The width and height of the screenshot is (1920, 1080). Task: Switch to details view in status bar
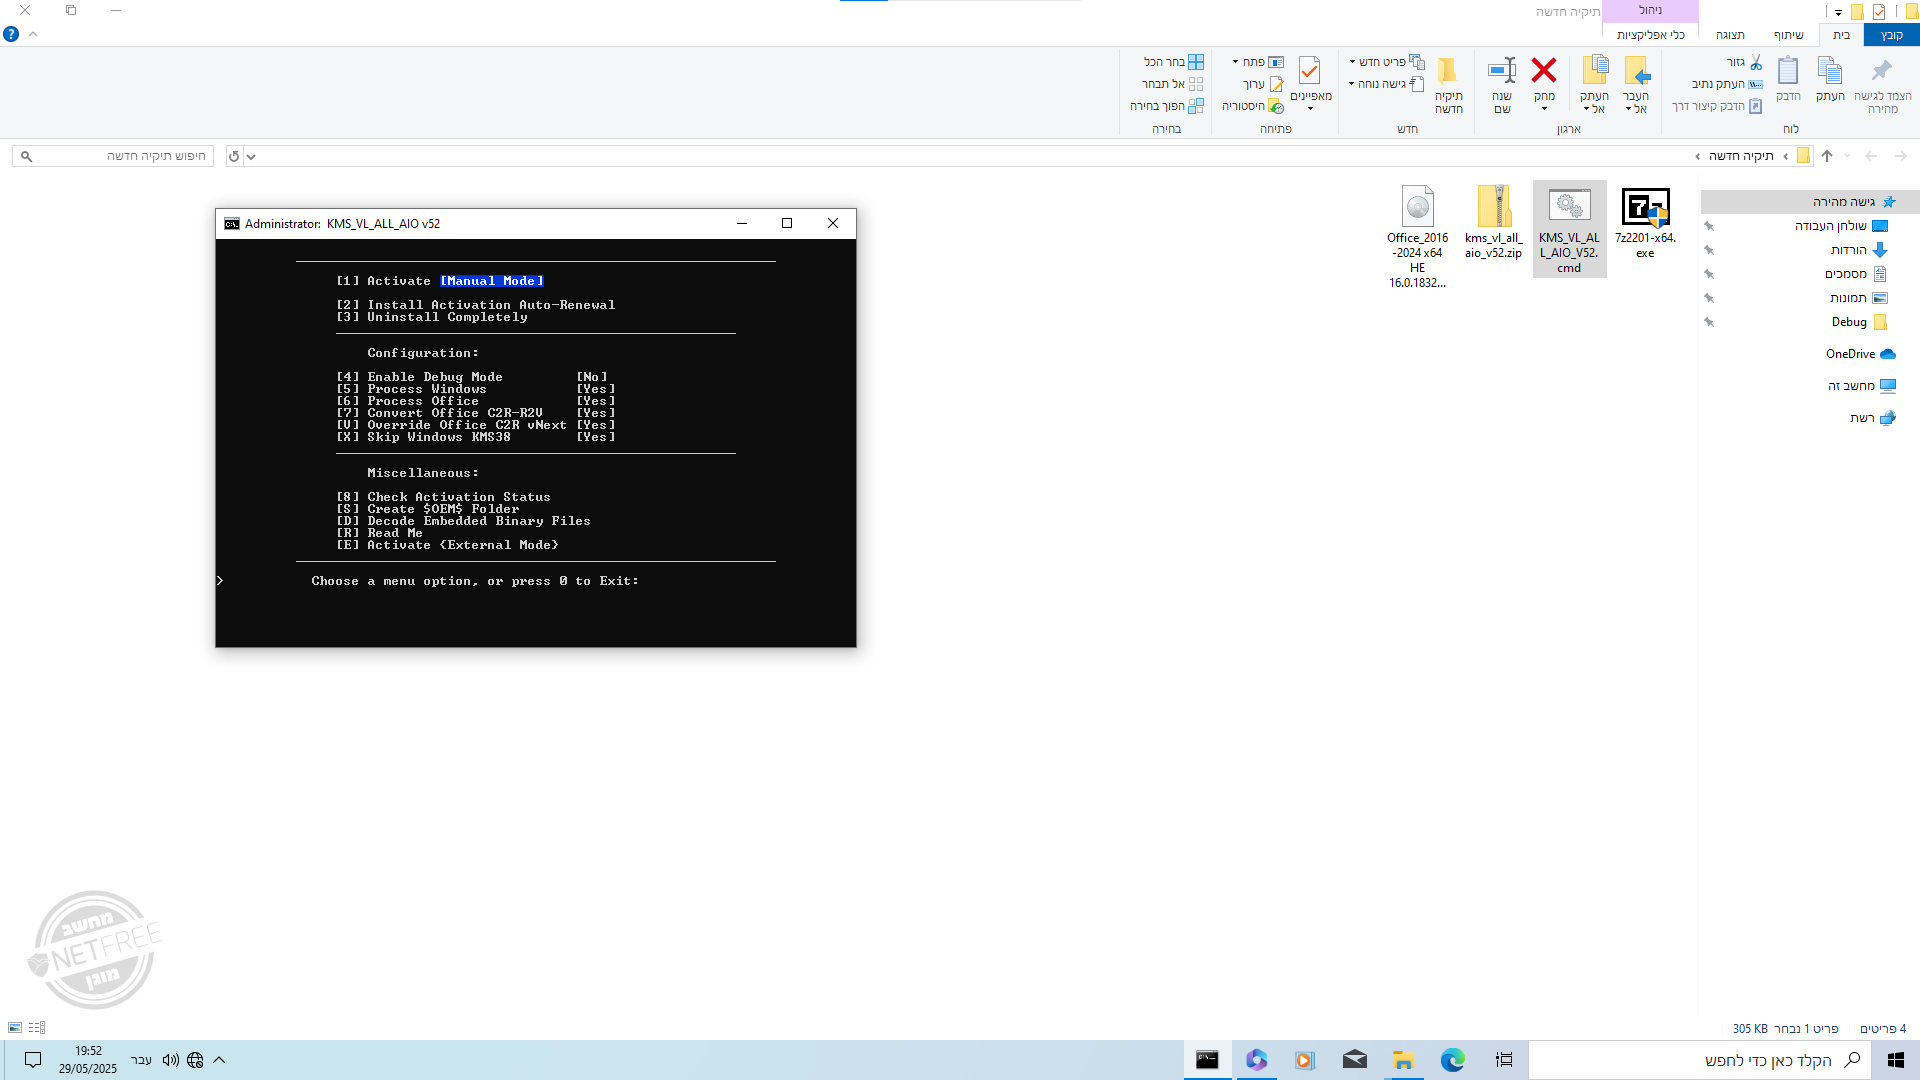pyautogui.click(x=37, y=1028)
